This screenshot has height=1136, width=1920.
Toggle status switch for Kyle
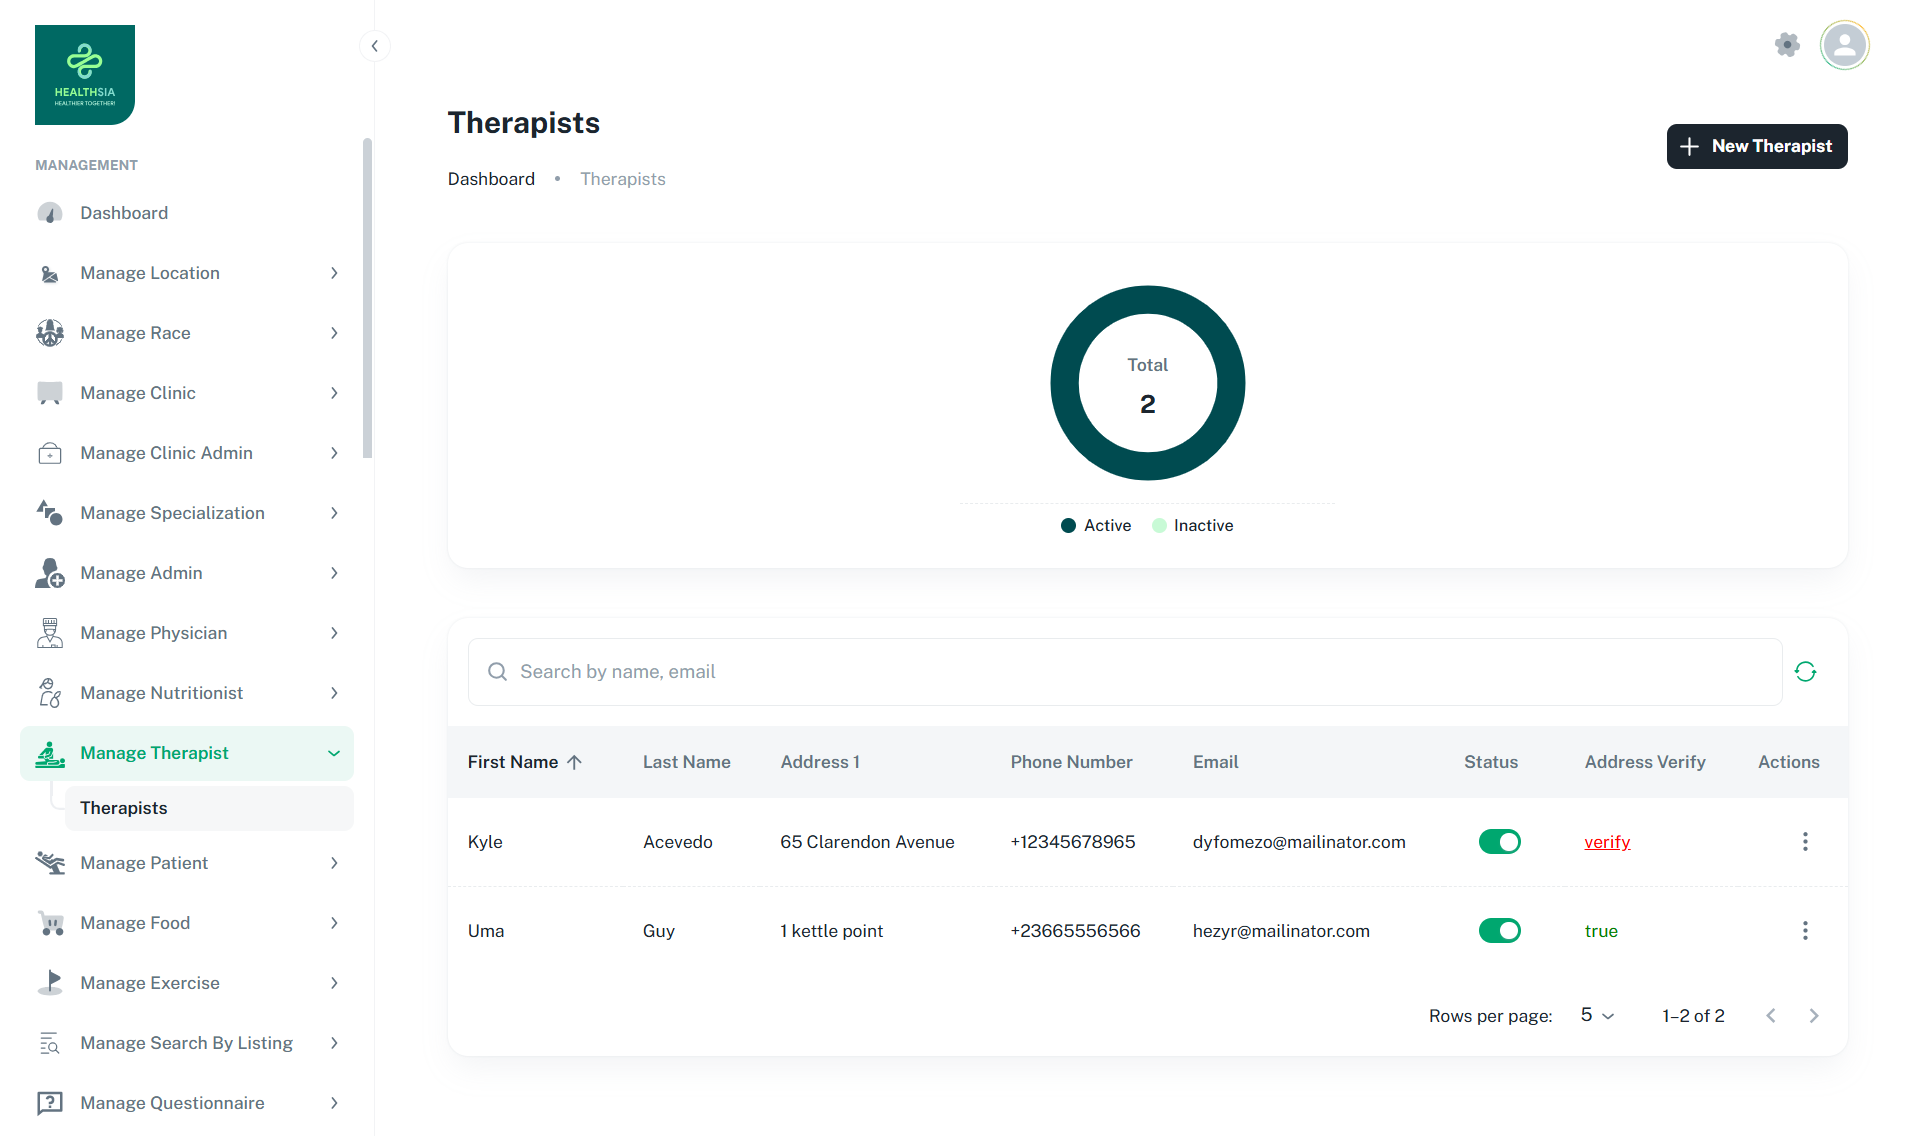[1499, 842]
